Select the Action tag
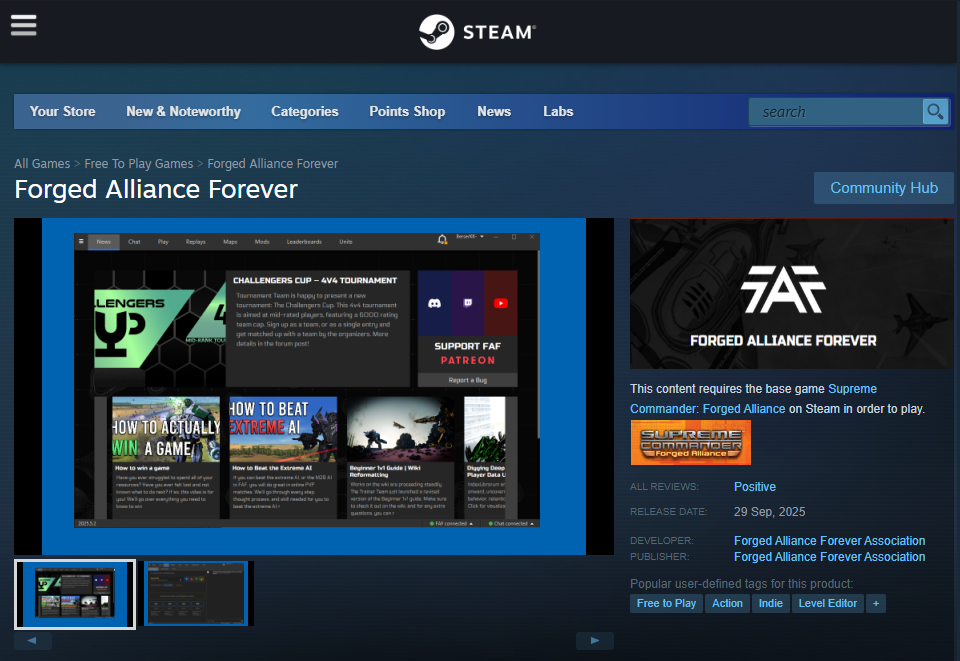The width and height of the screenshot is (960, 661). pyautogui.click(x=727, y=603)
